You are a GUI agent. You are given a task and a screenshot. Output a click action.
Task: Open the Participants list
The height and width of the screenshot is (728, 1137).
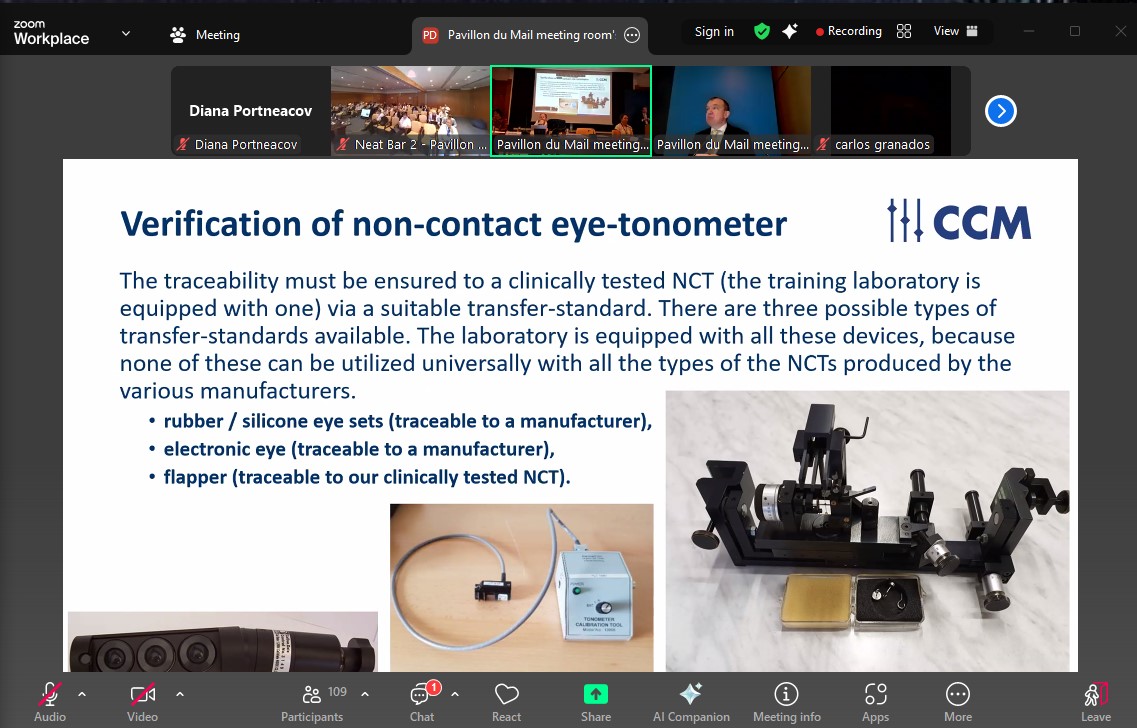(x=312, y=701)
